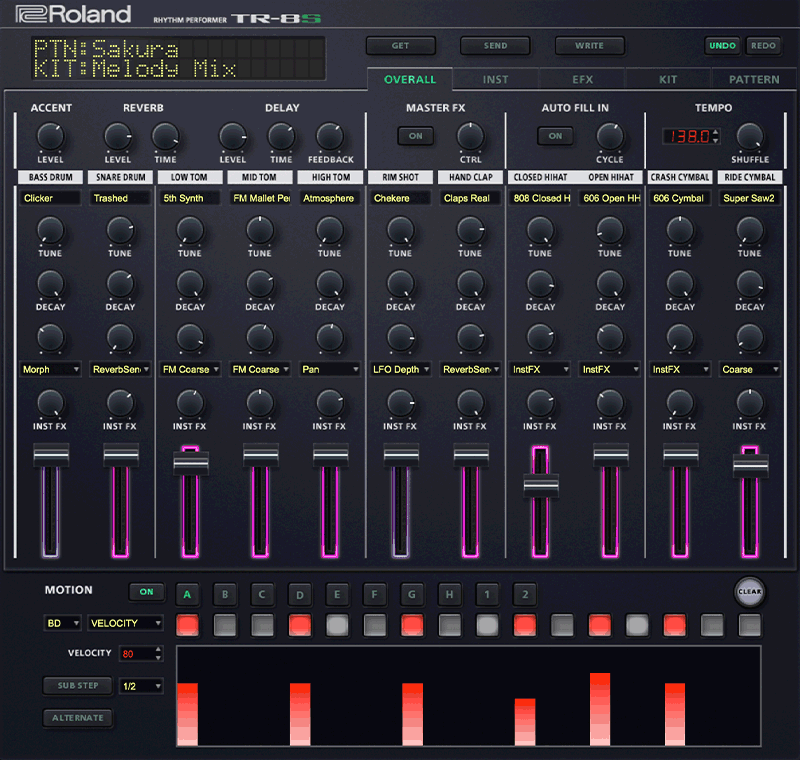Image resolution: width=800 pixels, height=760 pixels.
Task: Toggle the last step button
Action: point(749,625)
